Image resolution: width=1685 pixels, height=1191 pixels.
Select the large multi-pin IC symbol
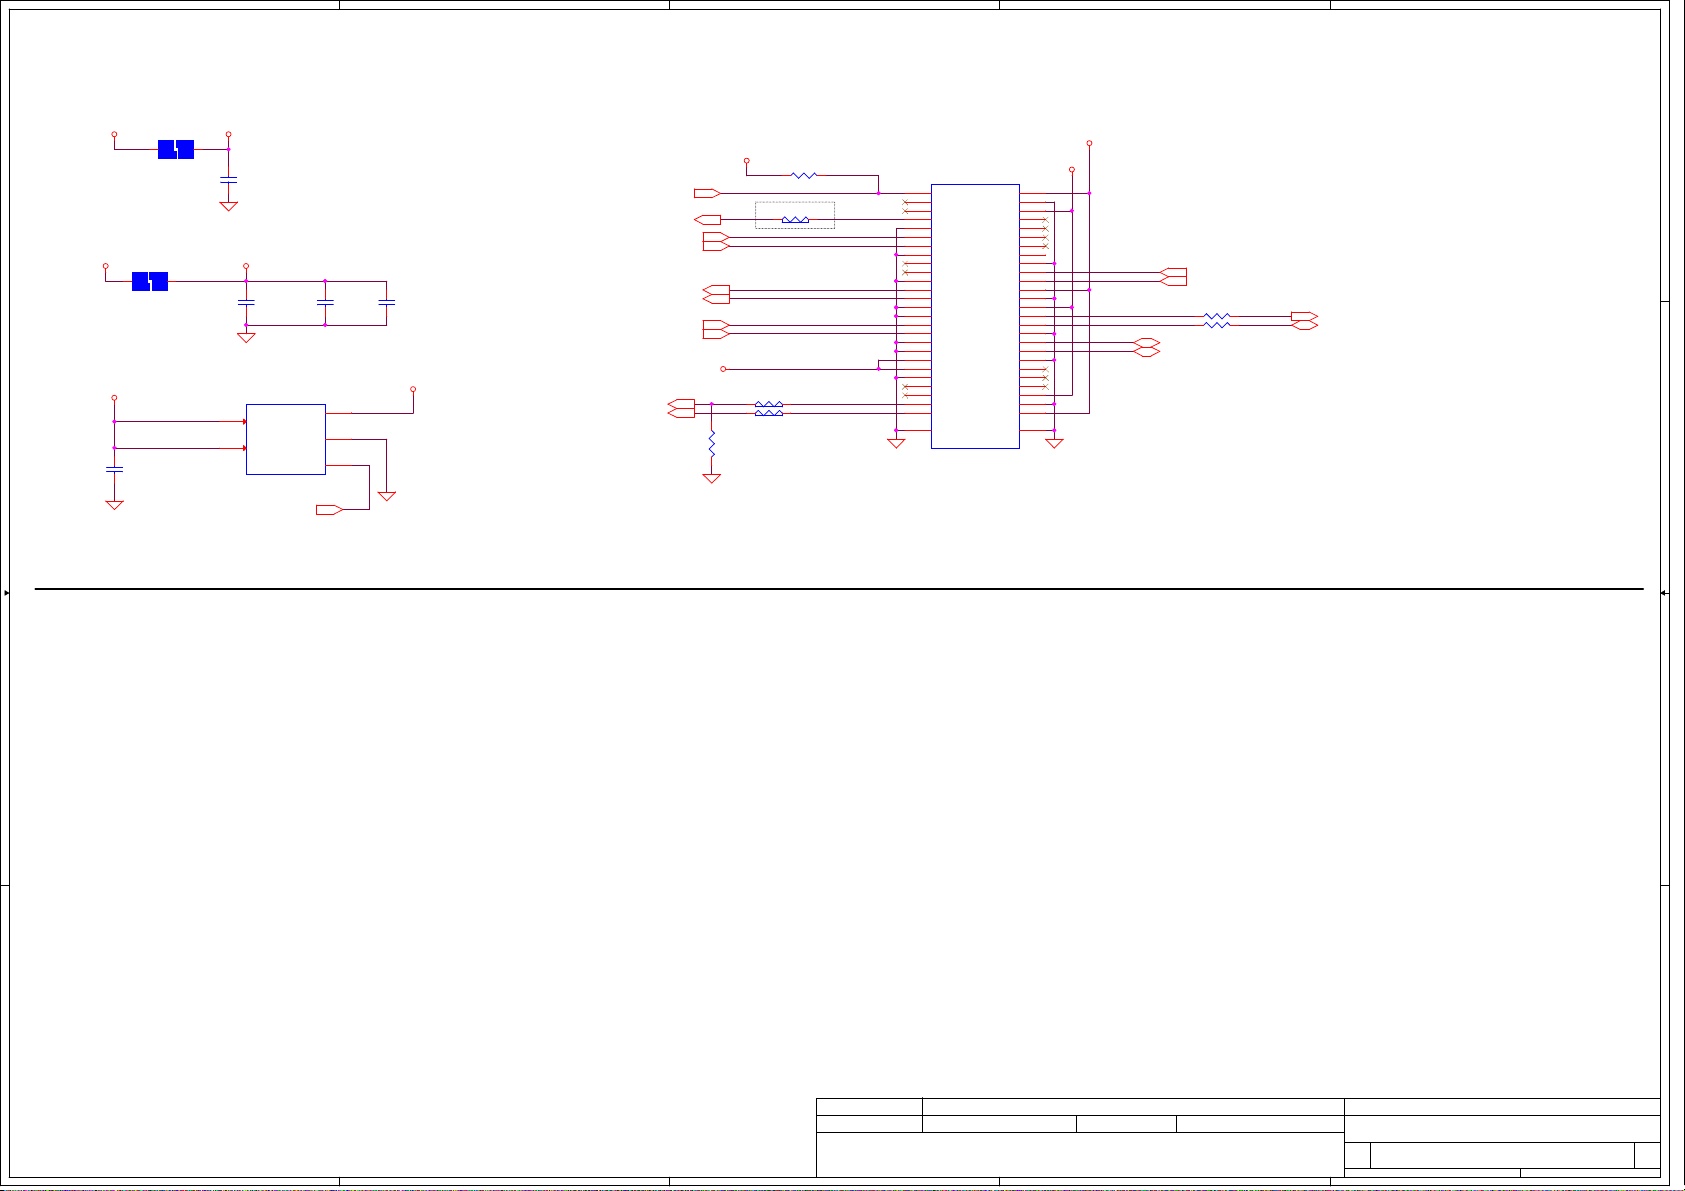tap(975, 316)
